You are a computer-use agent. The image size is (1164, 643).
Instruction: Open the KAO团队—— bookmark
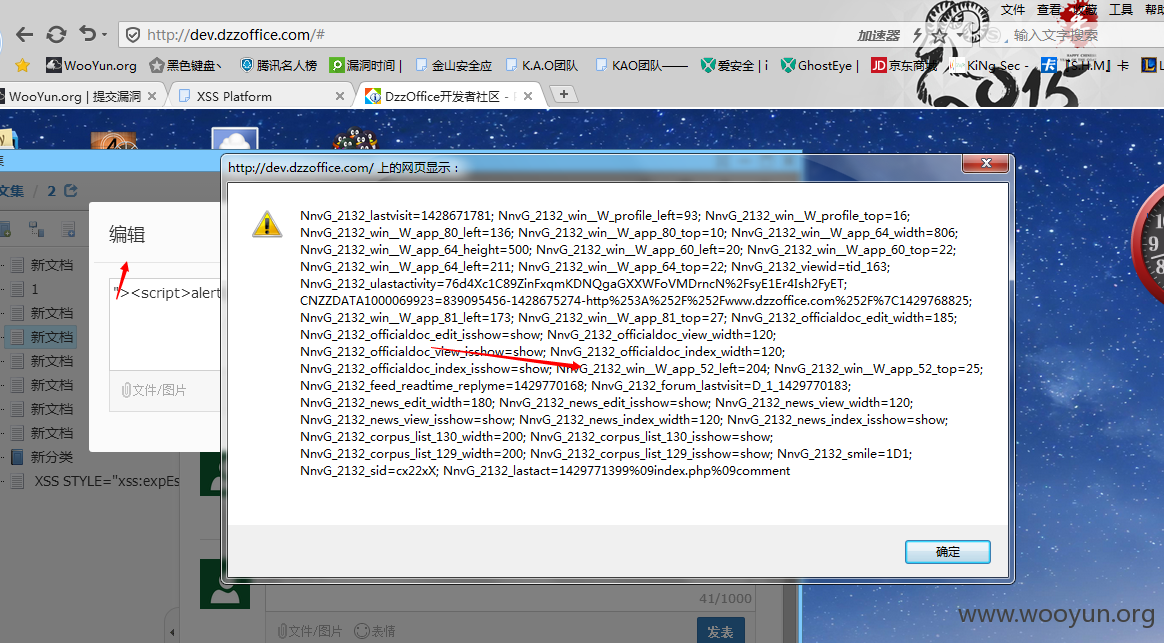click(x=643, y=65)
